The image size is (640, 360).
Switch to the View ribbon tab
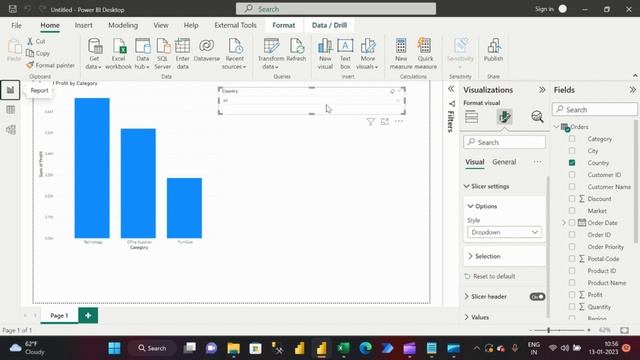(161, 25)
